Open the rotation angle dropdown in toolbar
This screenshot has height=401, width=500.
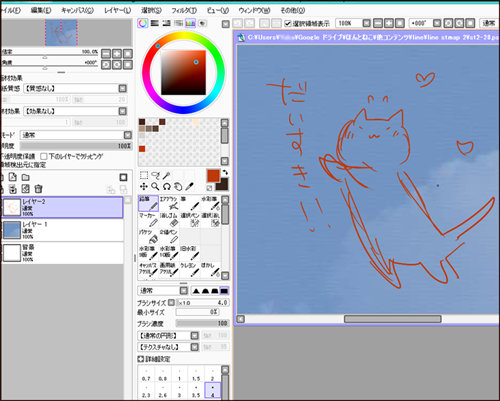pyautogui.click(x=437, y=23)
